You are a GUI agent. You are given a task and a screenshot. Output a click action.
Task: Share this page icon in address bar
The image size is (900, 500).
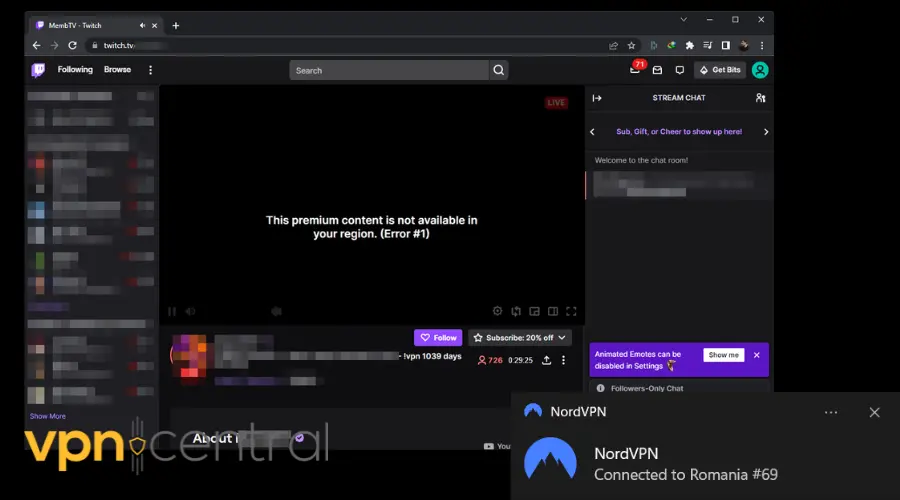pos(613,45)
